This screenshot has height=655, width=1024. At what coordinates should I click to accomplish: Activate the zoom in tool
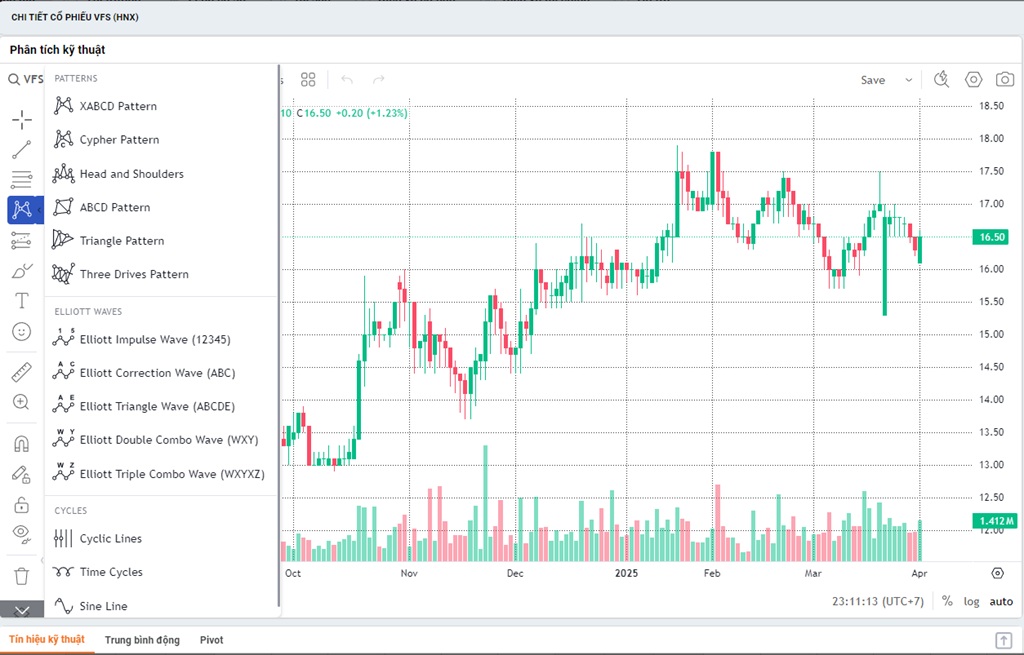coord(22,402)
